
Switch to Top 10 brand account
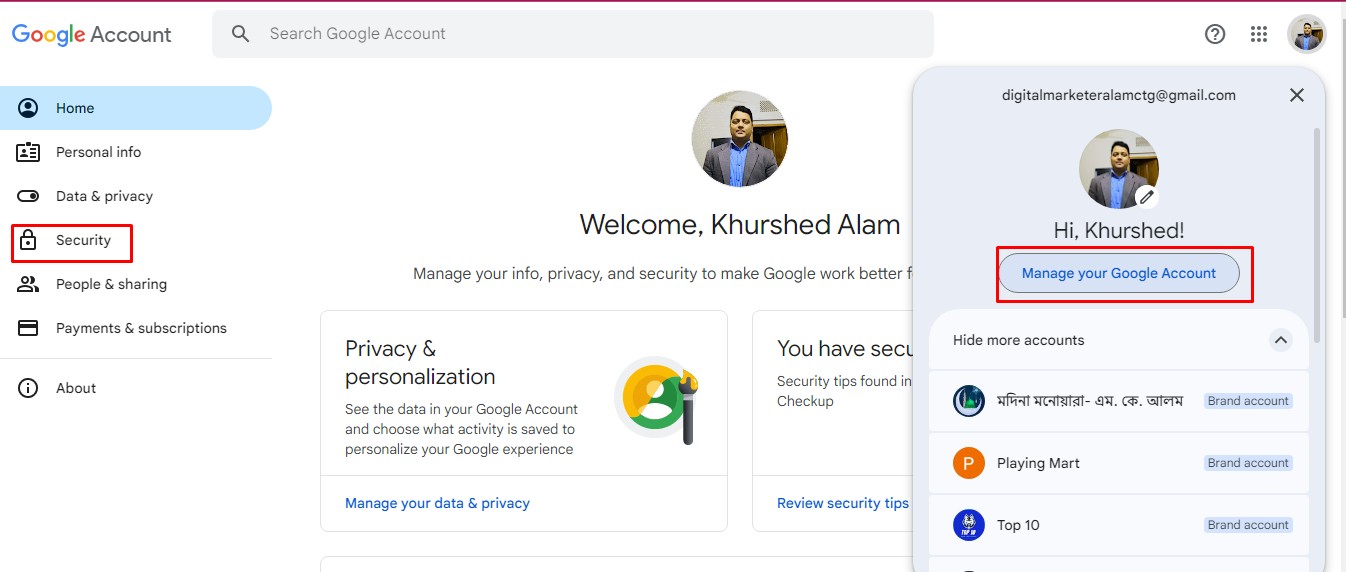[x=1119, y=525]
